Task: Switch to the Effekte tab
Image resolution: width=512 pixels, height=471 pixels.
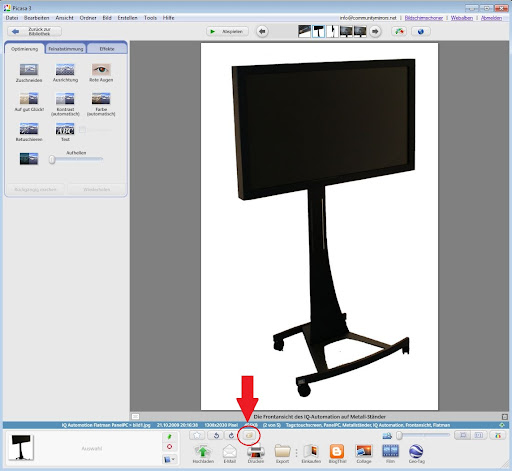Action: point(107,49)
